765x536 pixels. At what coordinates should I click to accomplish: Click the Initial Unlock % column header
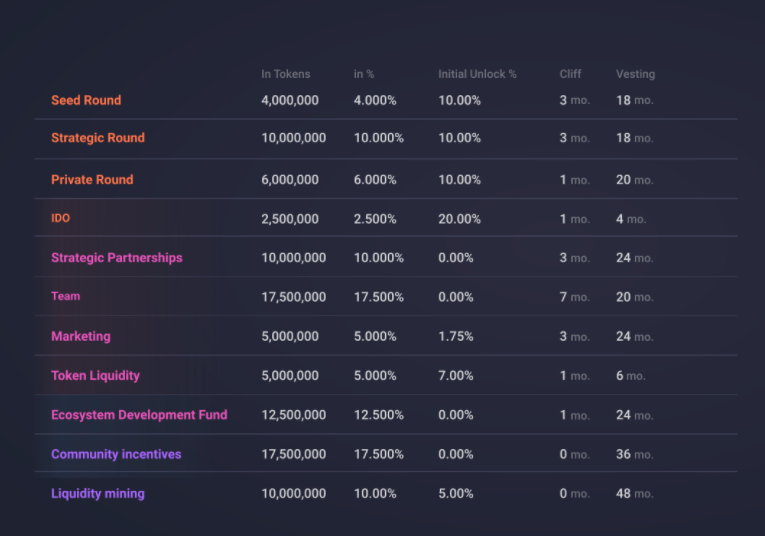(x=477, y=74)
